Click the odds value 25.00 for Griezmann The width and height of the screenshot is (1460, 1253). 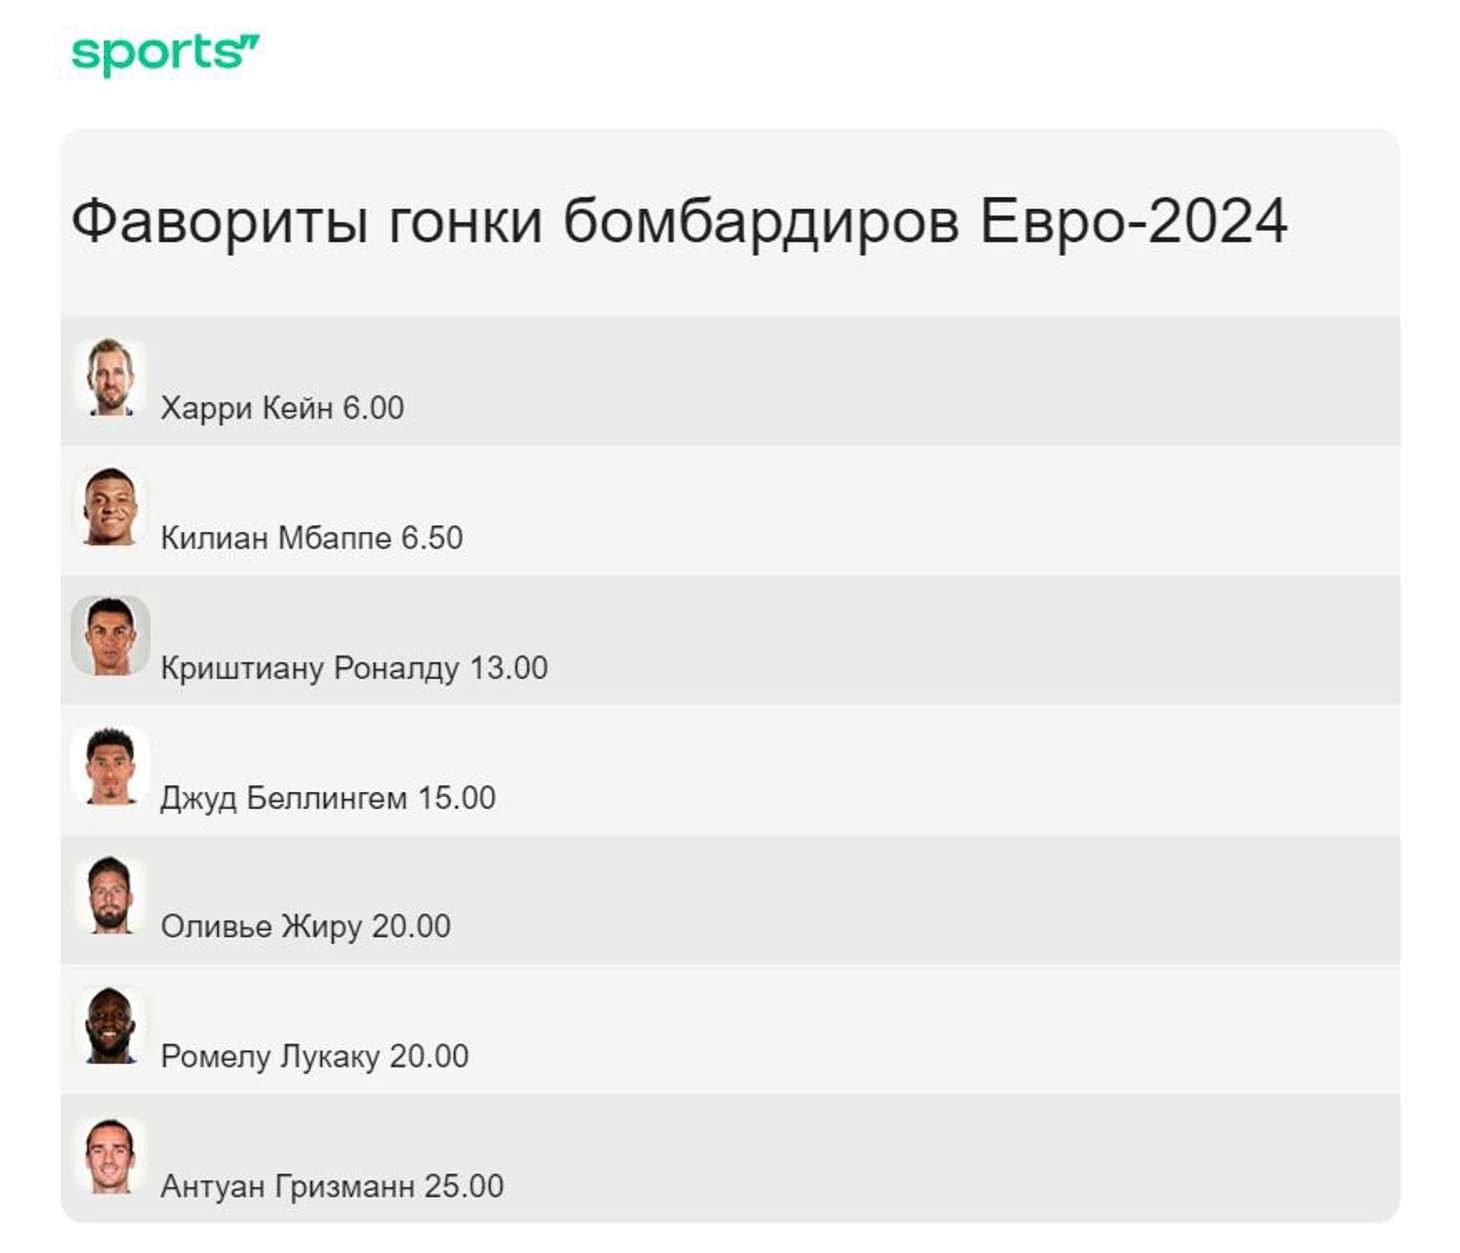(464, 1187)
